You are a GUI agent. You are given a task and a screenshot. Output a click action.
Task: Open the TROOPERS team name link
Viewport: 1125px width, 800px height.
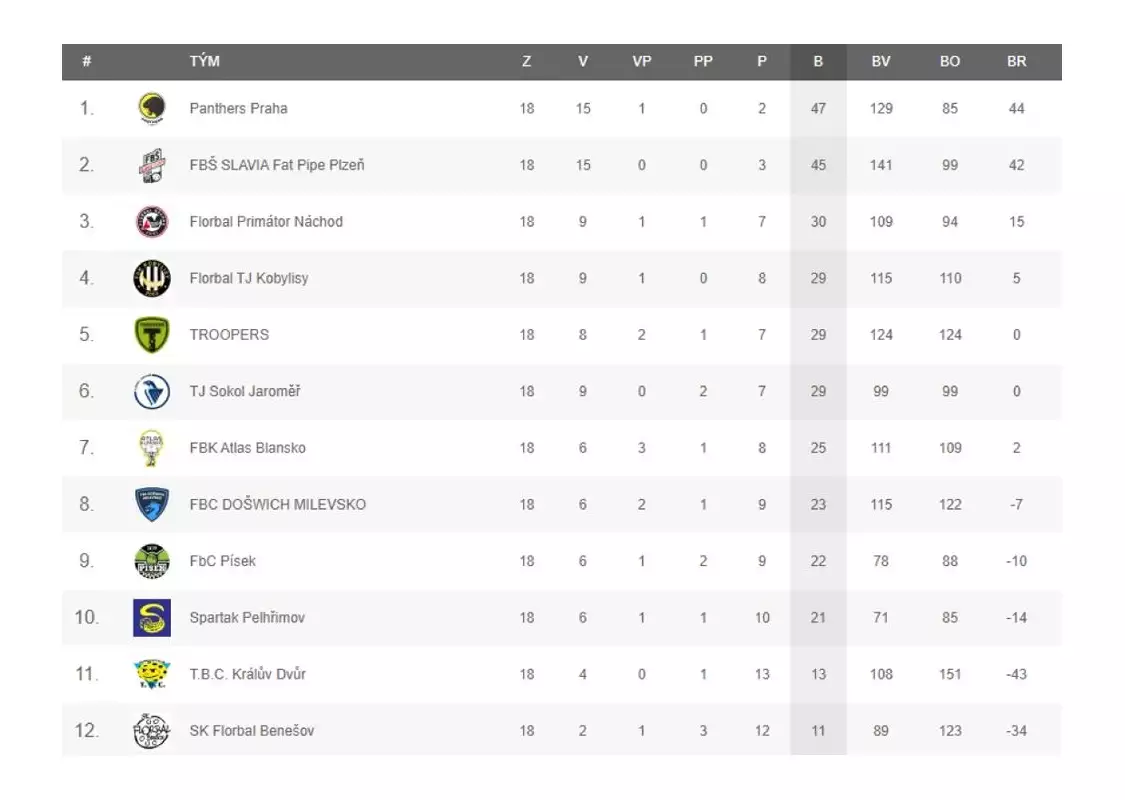[229, 335]
